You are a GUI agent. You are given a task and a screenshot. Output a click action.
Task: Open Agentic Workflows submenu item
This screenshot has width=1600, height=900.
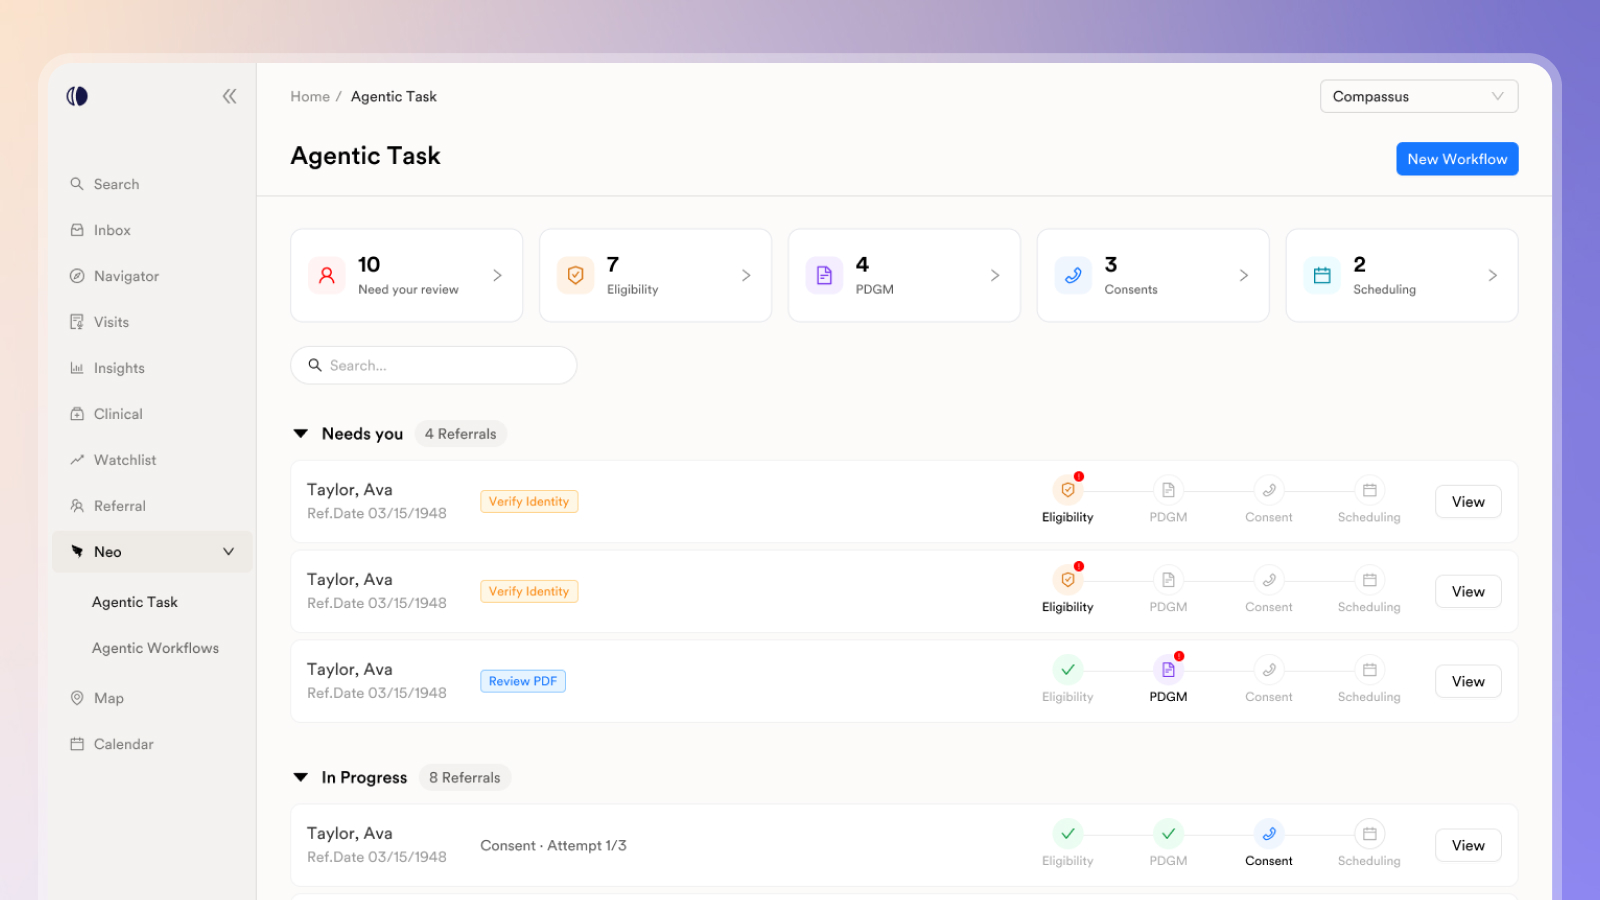155,648
